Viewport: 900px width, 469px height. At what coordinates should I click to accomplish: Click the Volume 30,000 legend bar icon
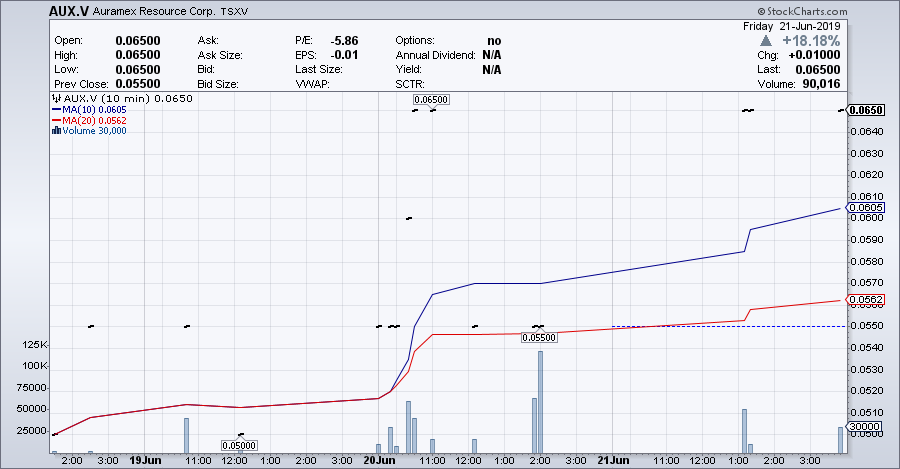coord(56,130)
